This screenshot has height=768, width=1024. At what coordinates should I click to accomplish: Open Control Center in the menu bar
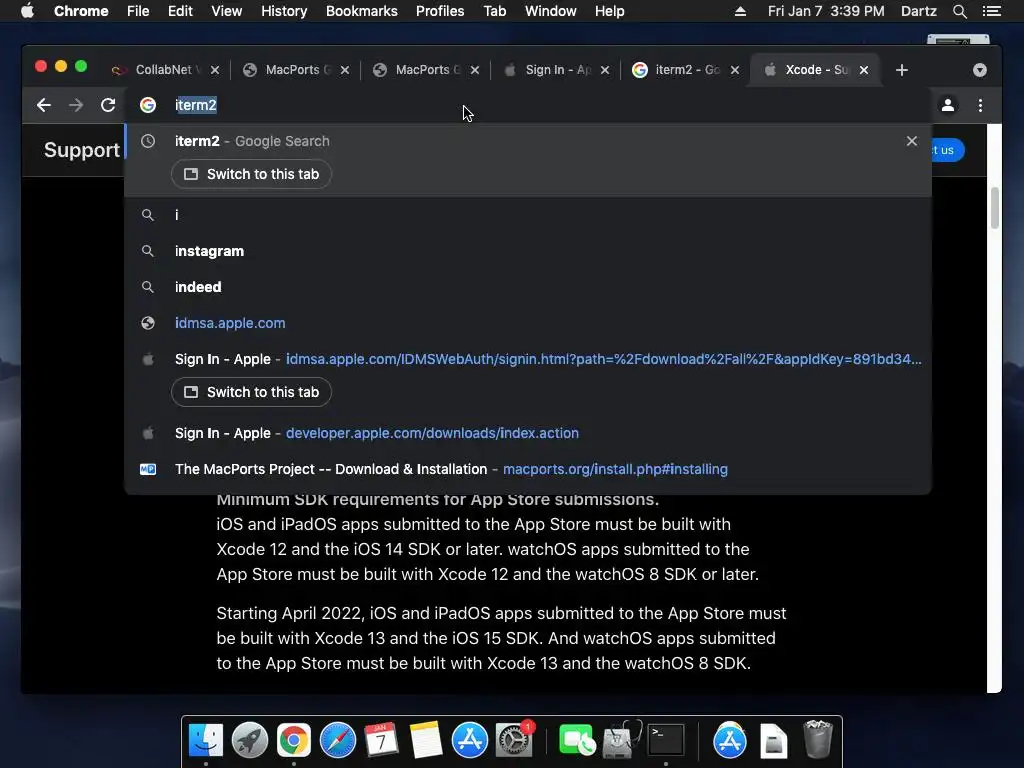coord(991,11)
